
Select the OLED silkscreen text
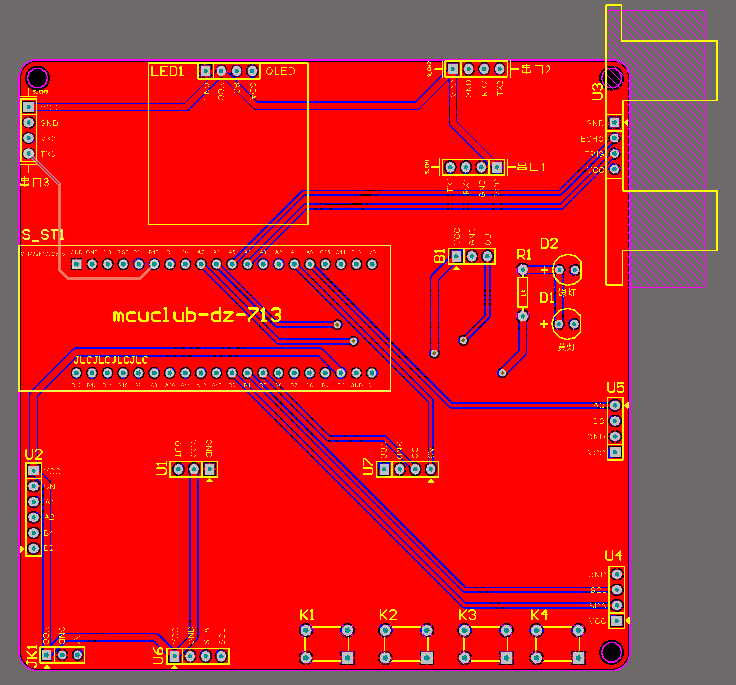tap(281, 71)
